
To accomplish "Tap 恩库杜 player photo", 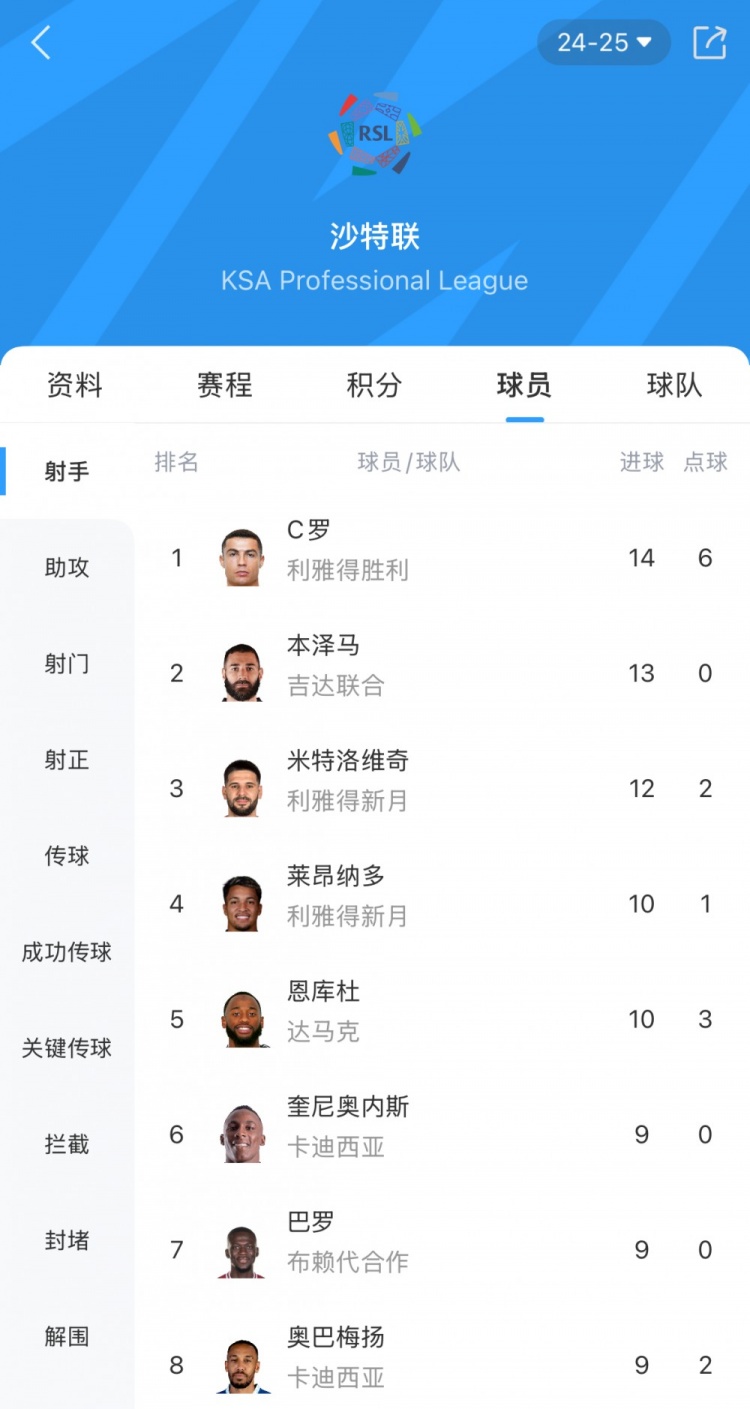I will (242, 1019).
